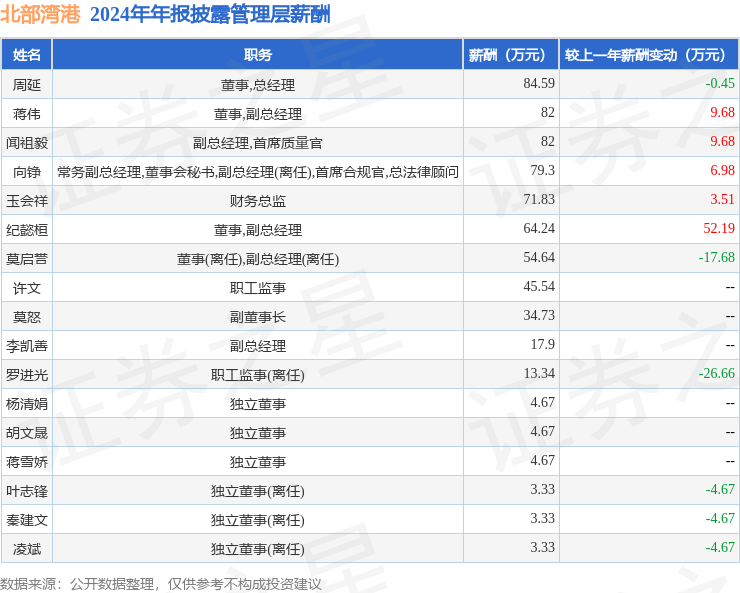Click 李凯善's position 副总经理

coord(258,346)
